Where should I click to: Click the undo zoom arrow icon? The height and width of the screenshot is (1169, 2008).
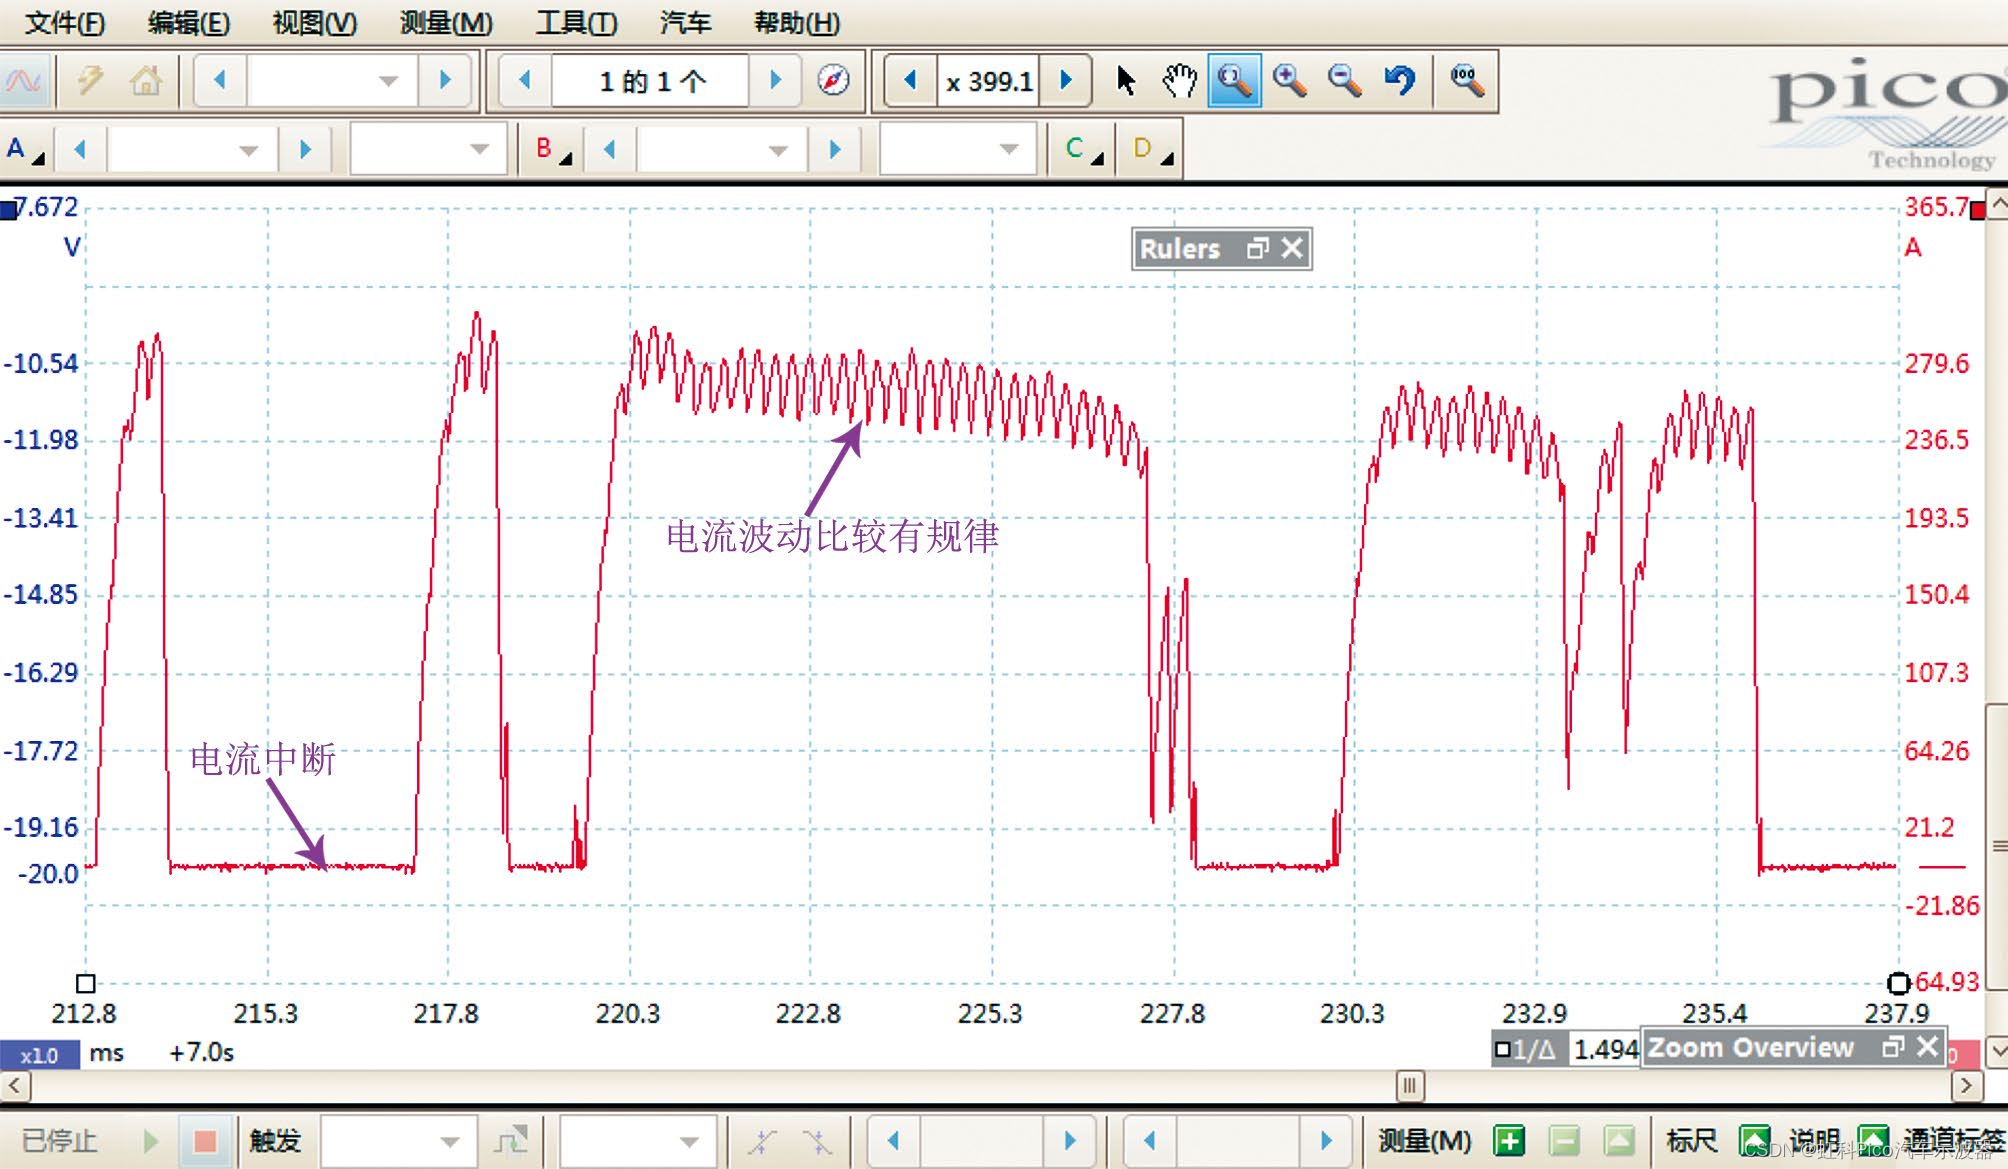click(1400, 81)
